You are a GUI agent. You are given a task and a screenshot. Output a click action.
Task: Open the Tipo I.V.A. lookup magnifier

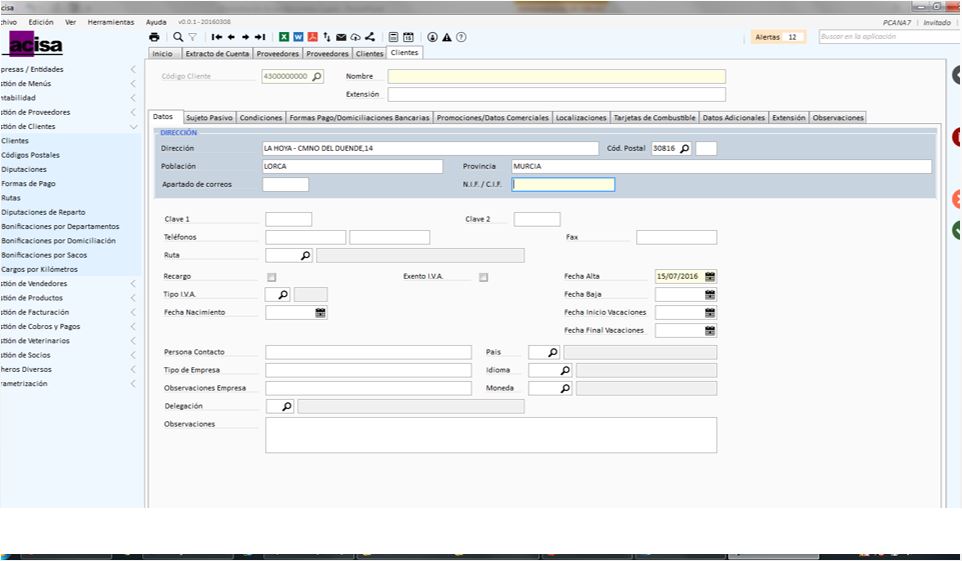click(283, 295)
